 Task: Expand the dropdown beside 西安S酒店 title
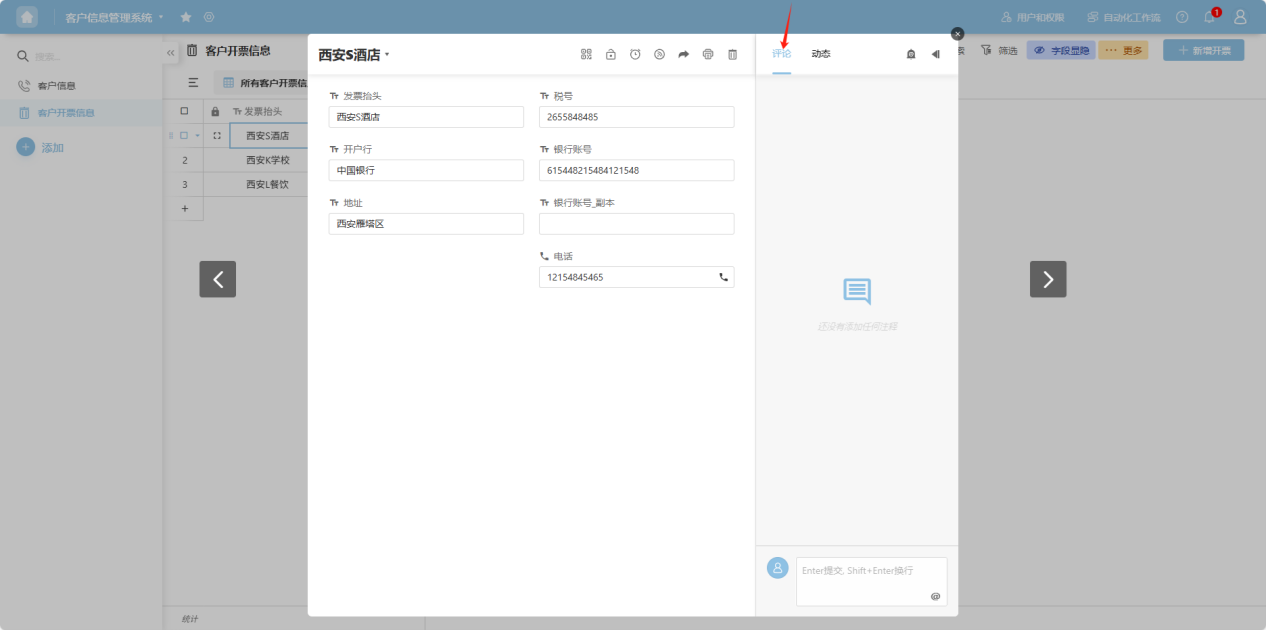point(387,55)
